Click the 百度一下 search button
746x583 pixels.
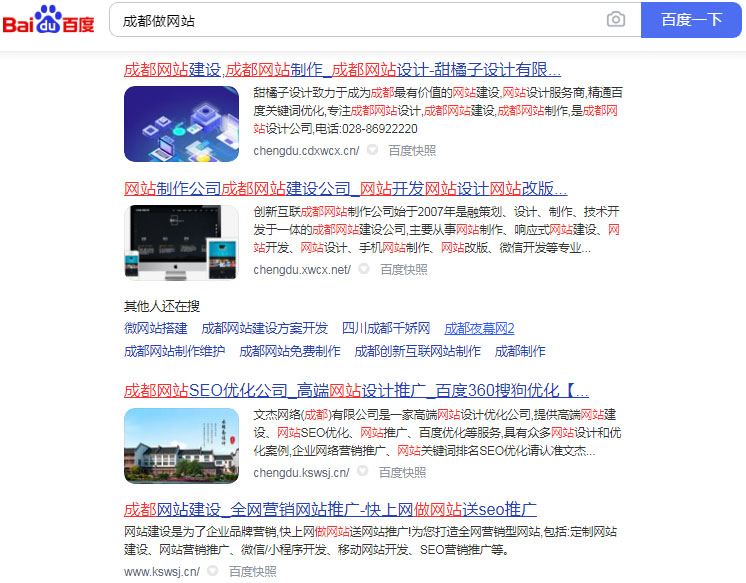tap(691, 20)
